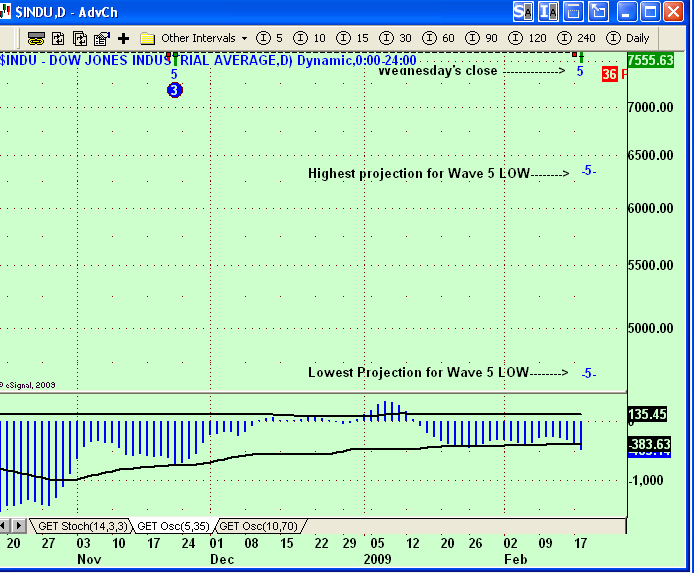Click the window calendar title bar icon
This screenshot has height=573, width=694.
pyautogui.click(x=573, y=12)
